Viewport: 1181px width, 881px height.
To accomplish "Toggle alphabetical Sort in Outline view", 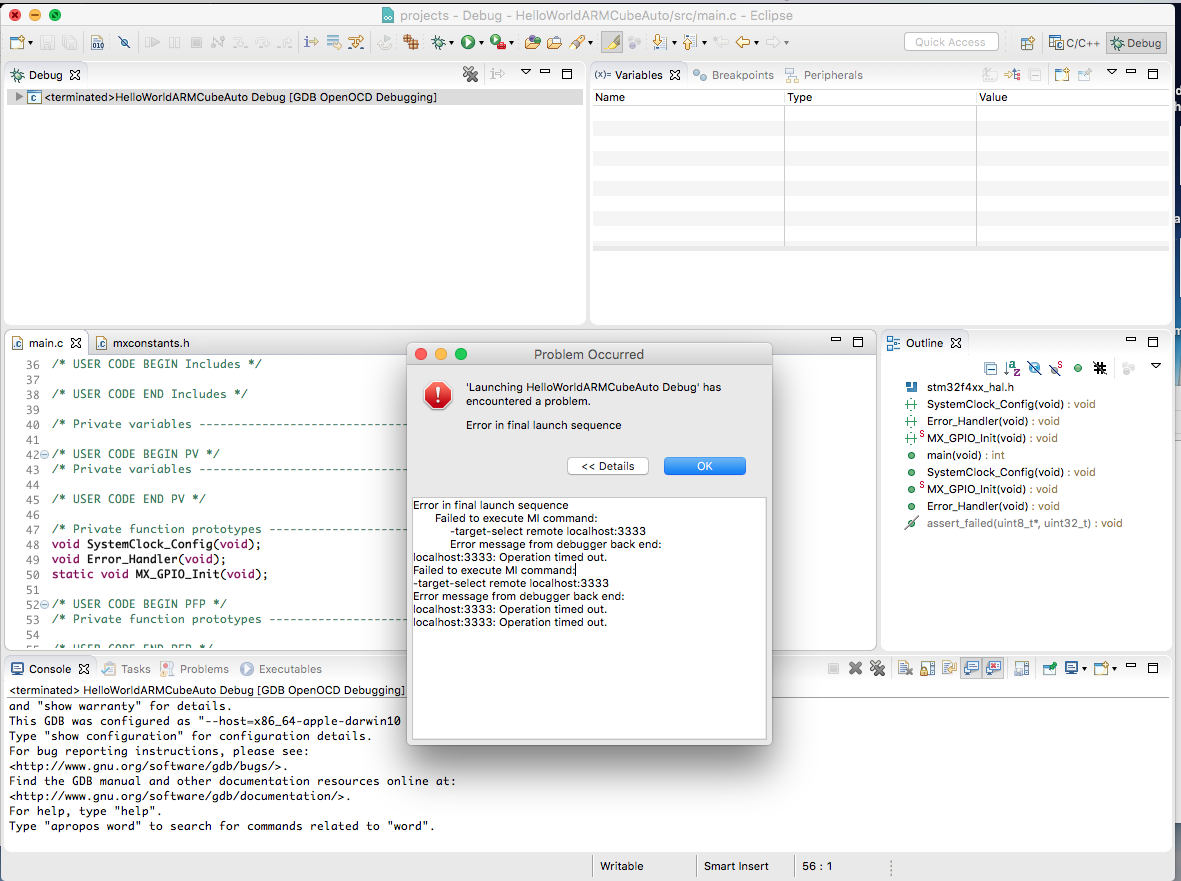I will (x=1012, y=368).
